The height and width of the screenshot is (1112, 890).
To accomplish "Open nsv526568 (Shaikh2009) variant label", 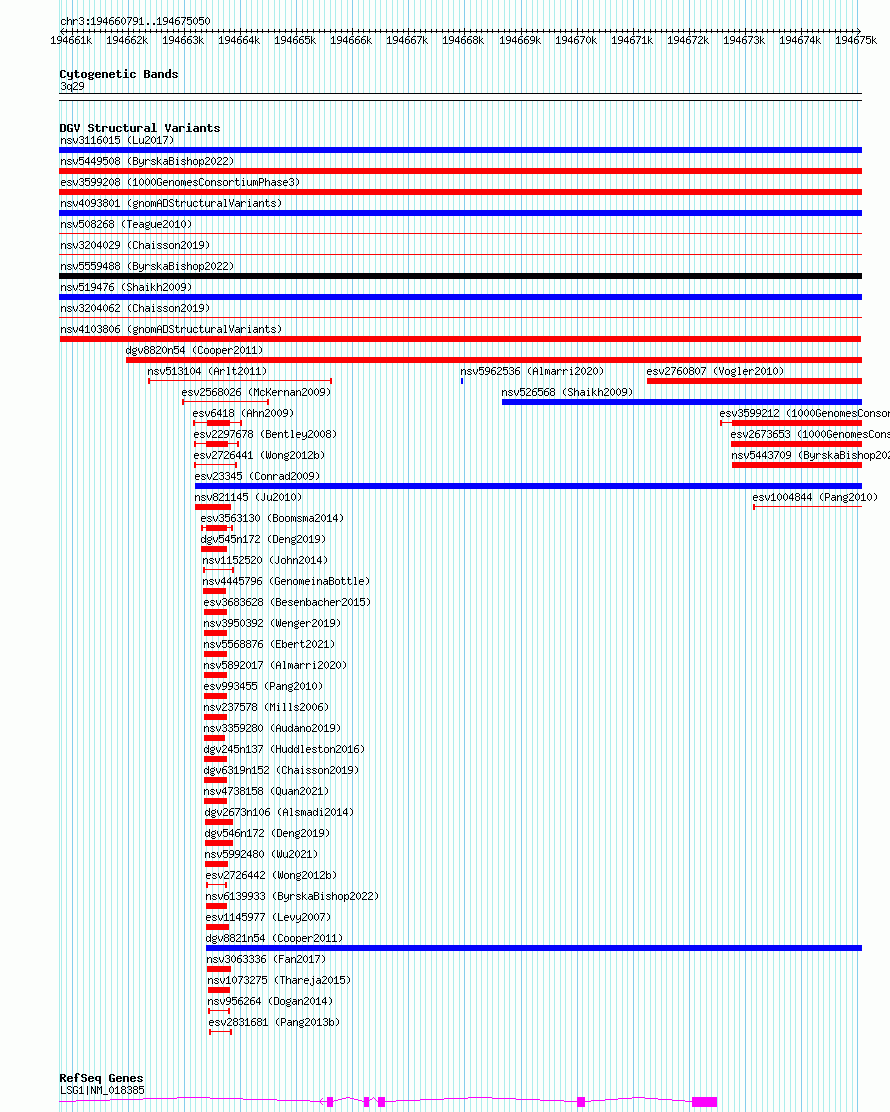I will [x=567, y=392].
